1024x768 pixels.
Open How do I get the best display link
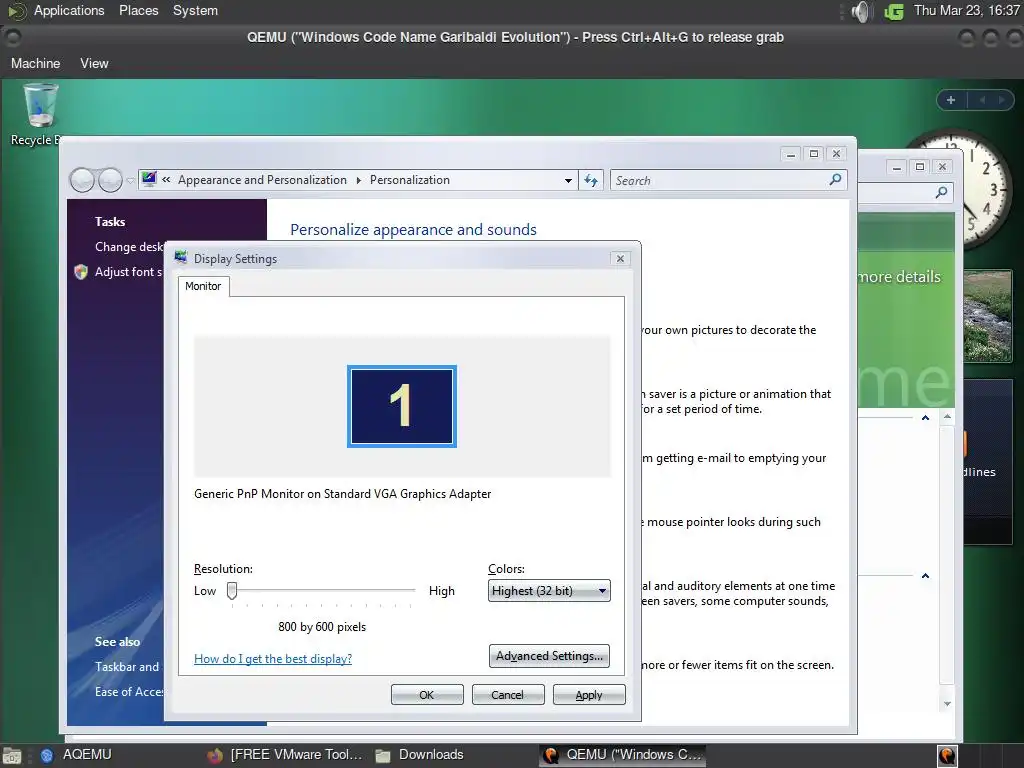(x=273, y=659)
